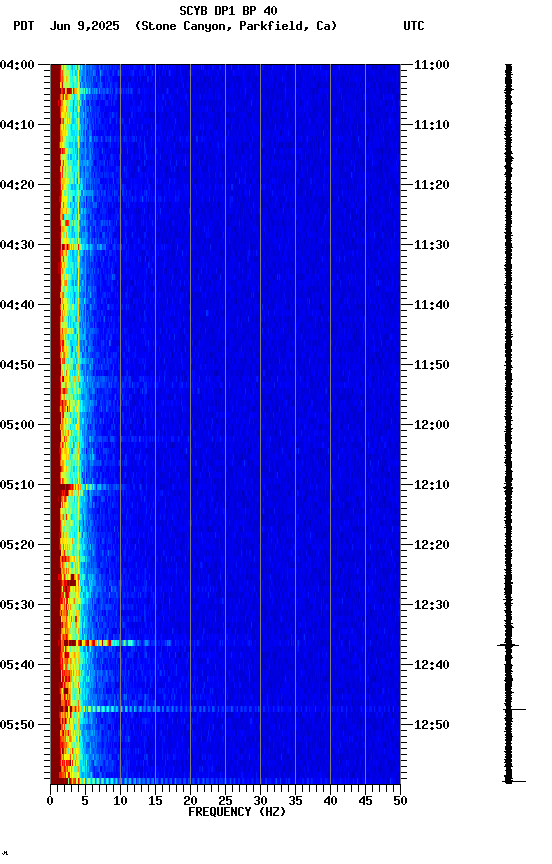Click the 50 Hz frequency axis label

401,801
